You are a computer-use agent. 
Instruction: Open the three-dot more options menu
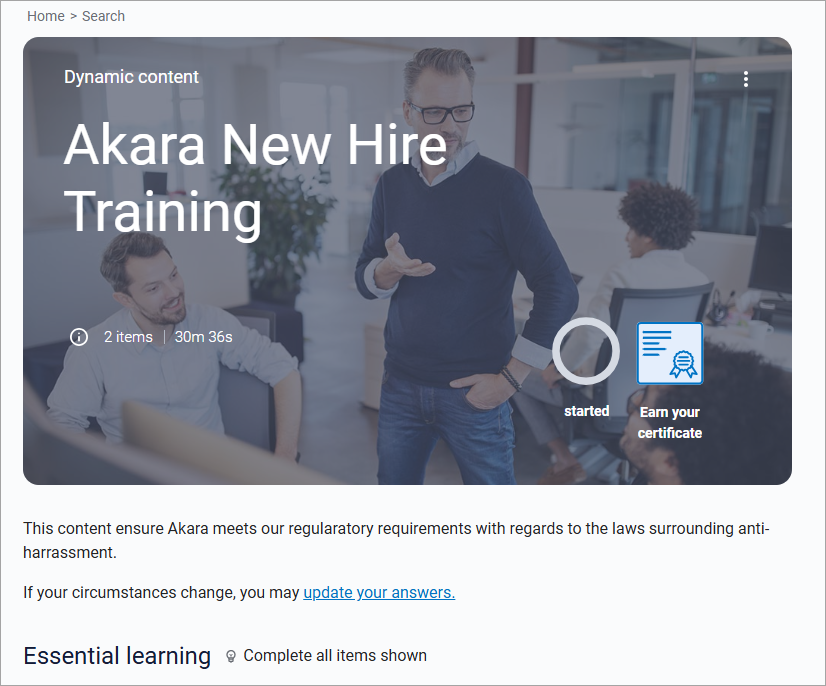745,79
